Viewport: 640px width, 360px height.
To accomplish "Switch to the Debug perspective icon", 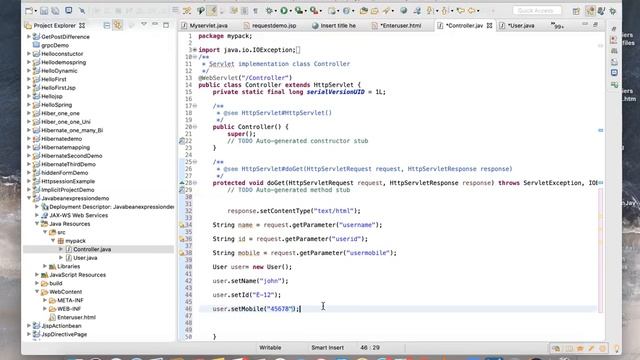I will pyautogui.click(x=613, y=11).
